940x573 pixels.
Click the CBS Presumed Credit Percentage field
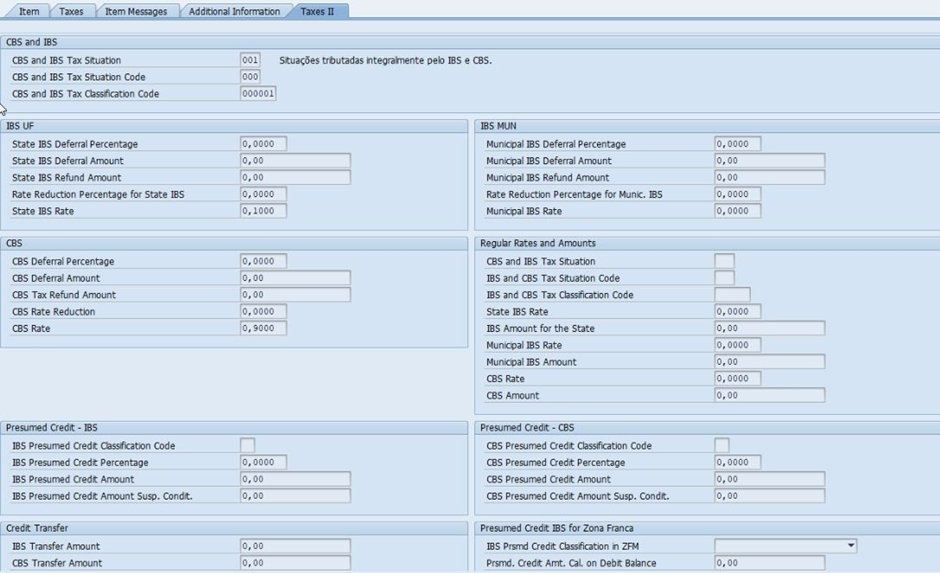coord(738,463)
